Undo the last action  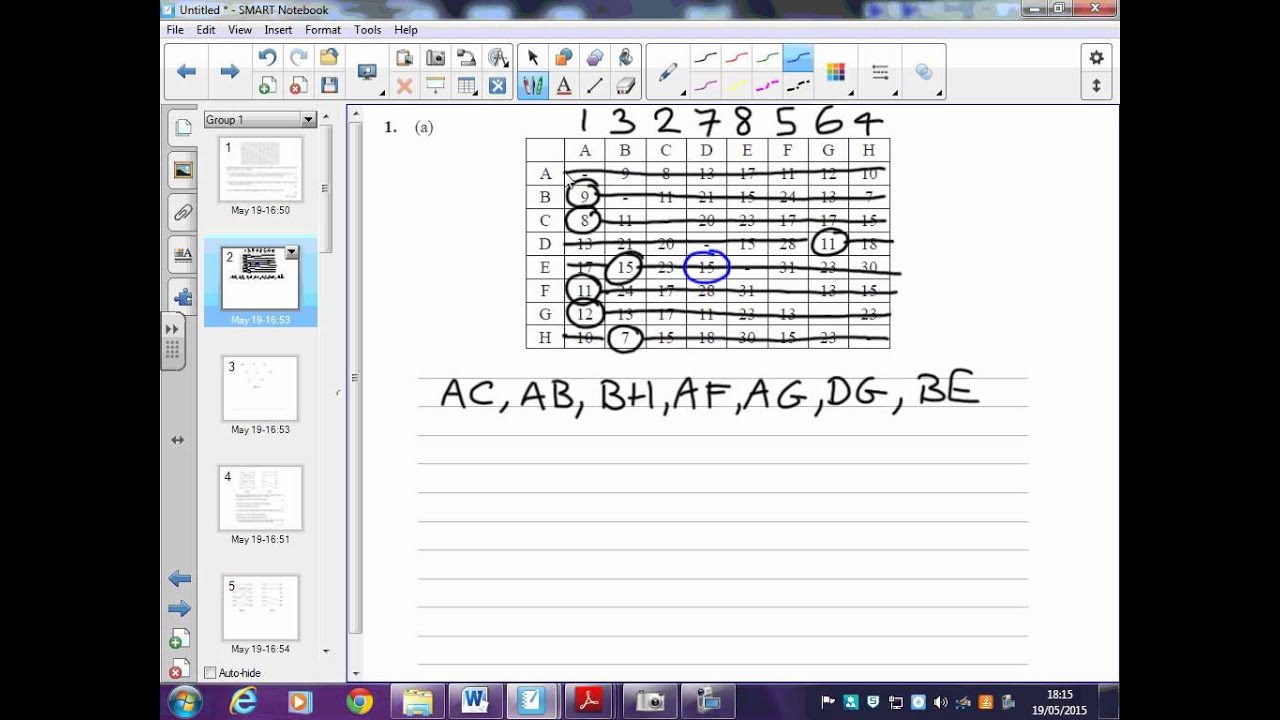pos(267,57)
